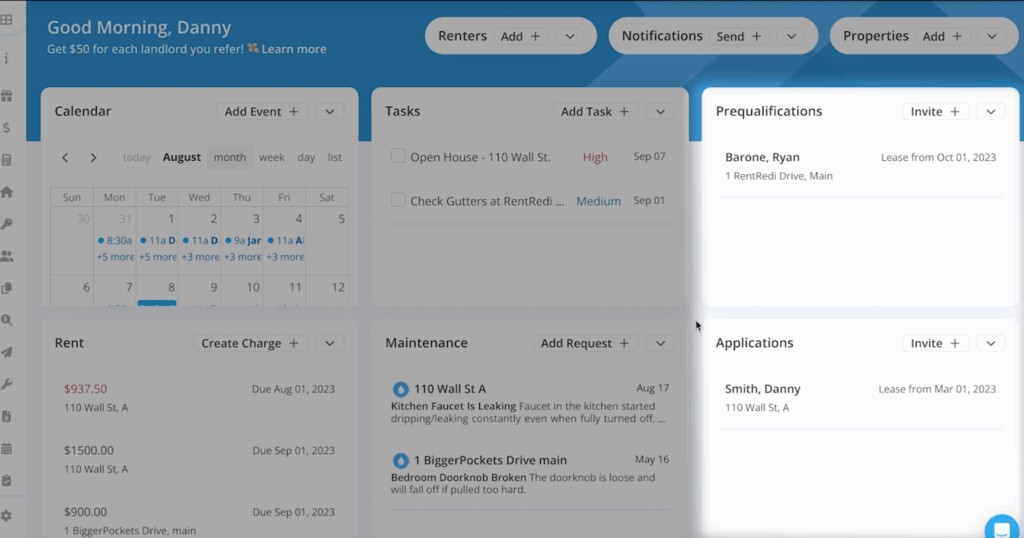Click the gift icon in sidebar
The height and width of the screenshot is (538, 1024).
[7, 96]
